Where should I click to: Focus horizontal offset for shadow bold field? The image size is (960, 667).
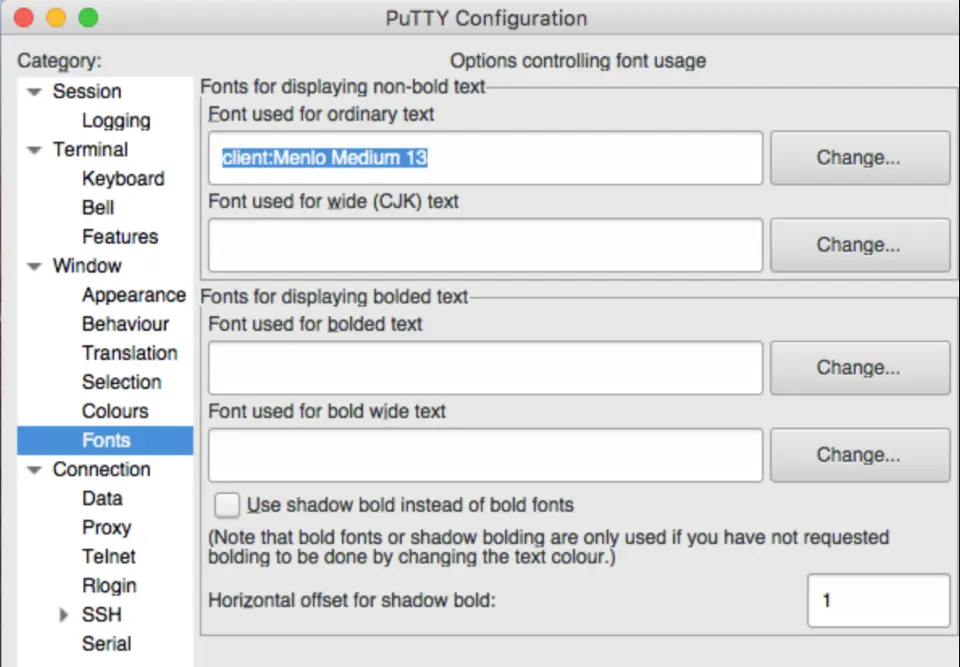879,600
